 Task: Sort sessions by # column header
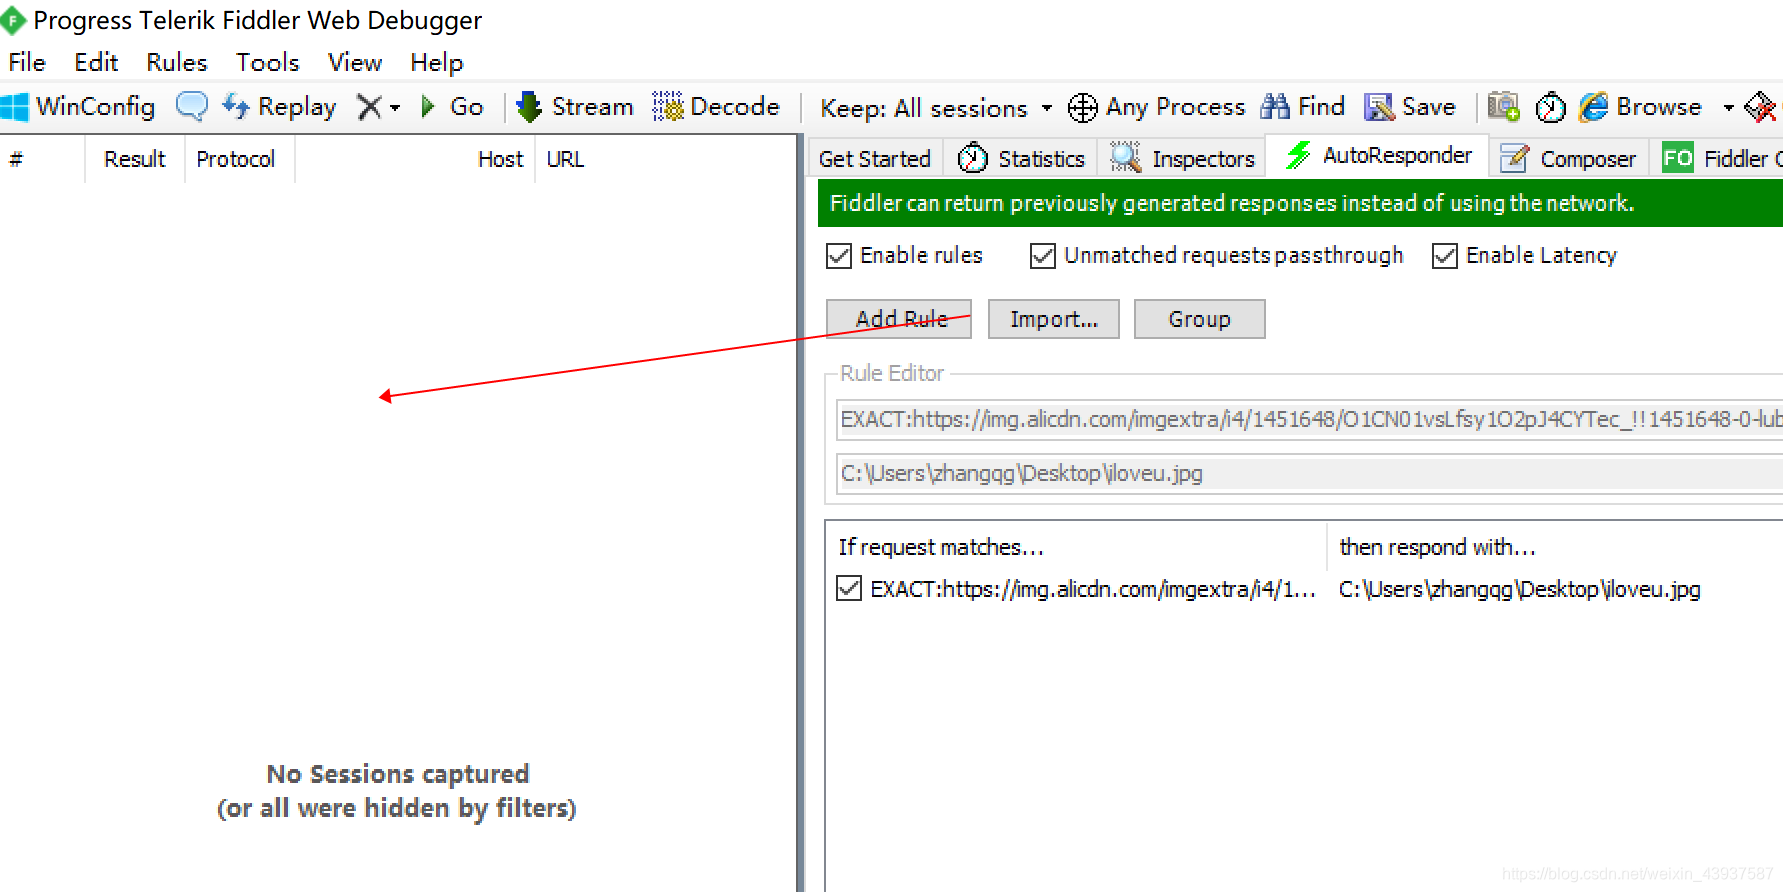click(x=42, y=159)
